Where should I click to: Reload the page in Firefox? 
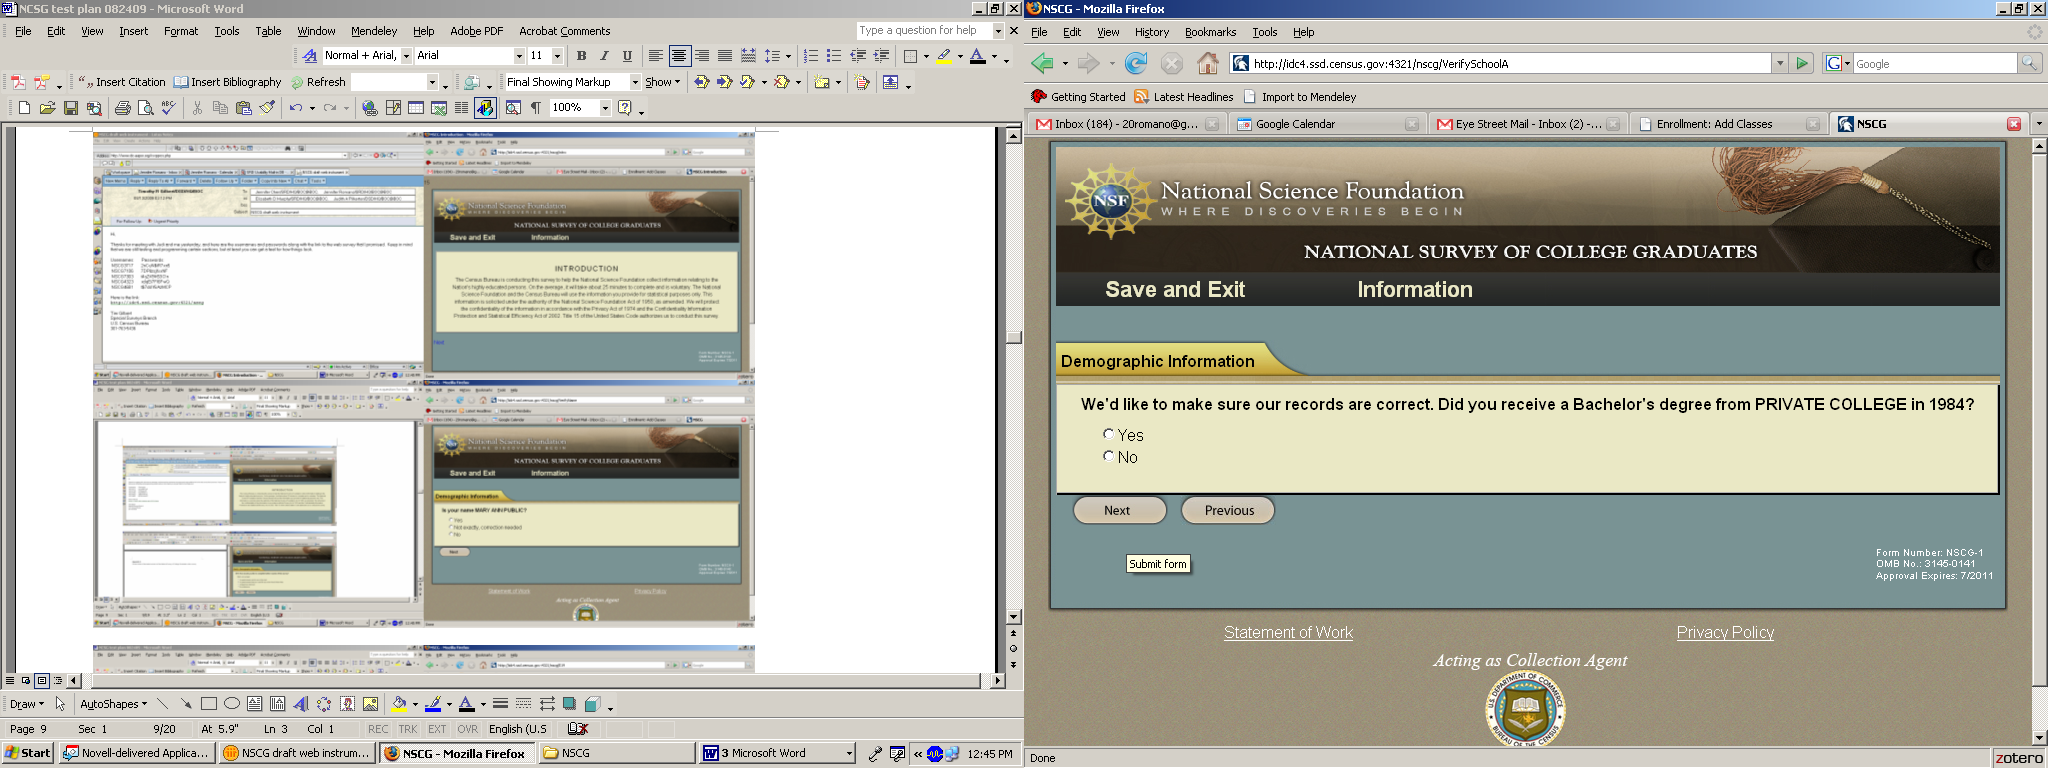click(1136, 64)
